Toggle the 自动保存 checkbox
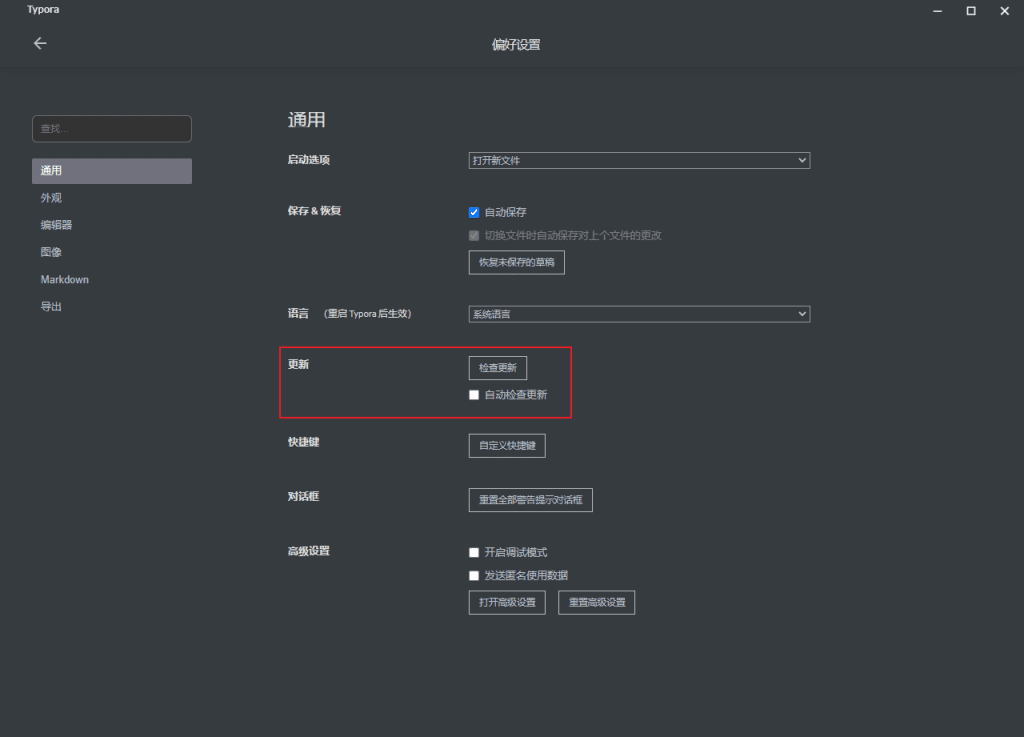 [x=475, y=212]
